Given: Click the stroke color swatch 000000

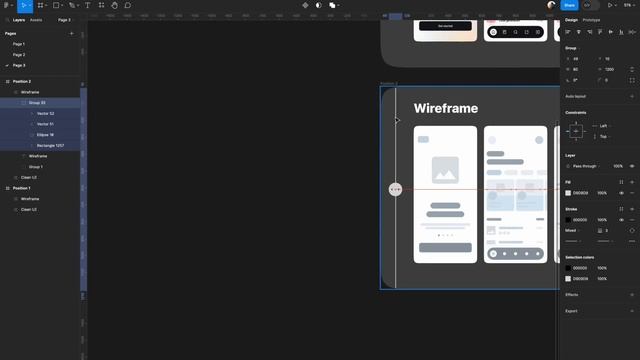Looking at the screenshot, I should coord(568,220).
